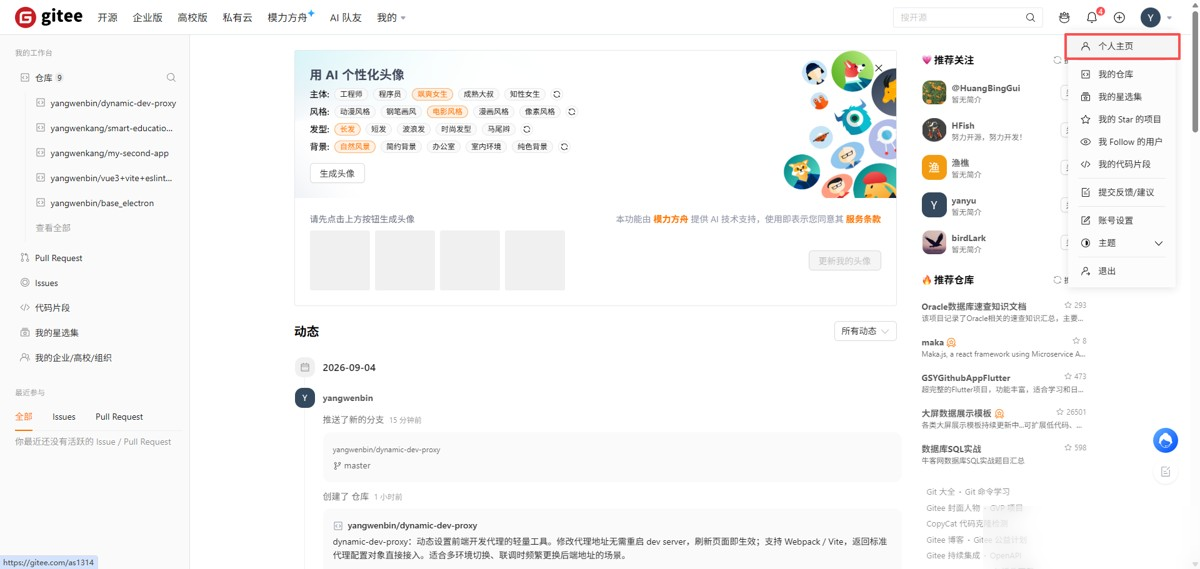Expand 仓库 section in sidebar
This screenshot has width=1200, height=569.
pos(44,77)
